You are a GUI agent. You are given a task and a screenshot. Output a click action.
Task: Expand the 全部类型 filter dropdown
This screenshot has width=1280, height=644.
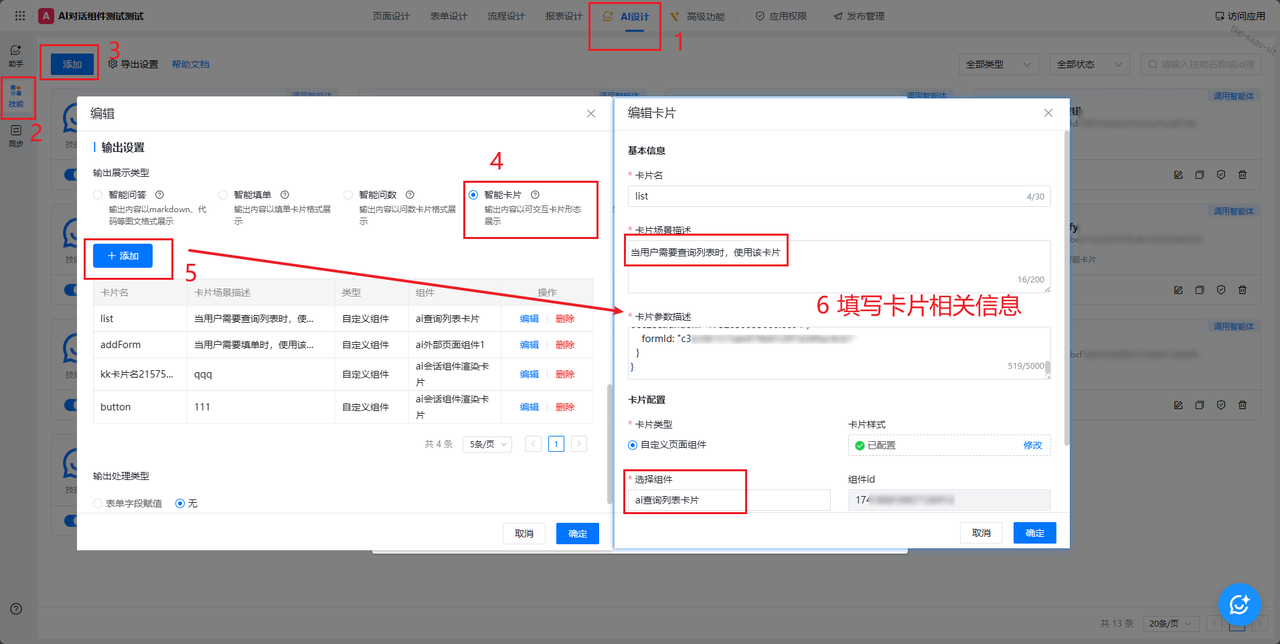coord(998,64)
